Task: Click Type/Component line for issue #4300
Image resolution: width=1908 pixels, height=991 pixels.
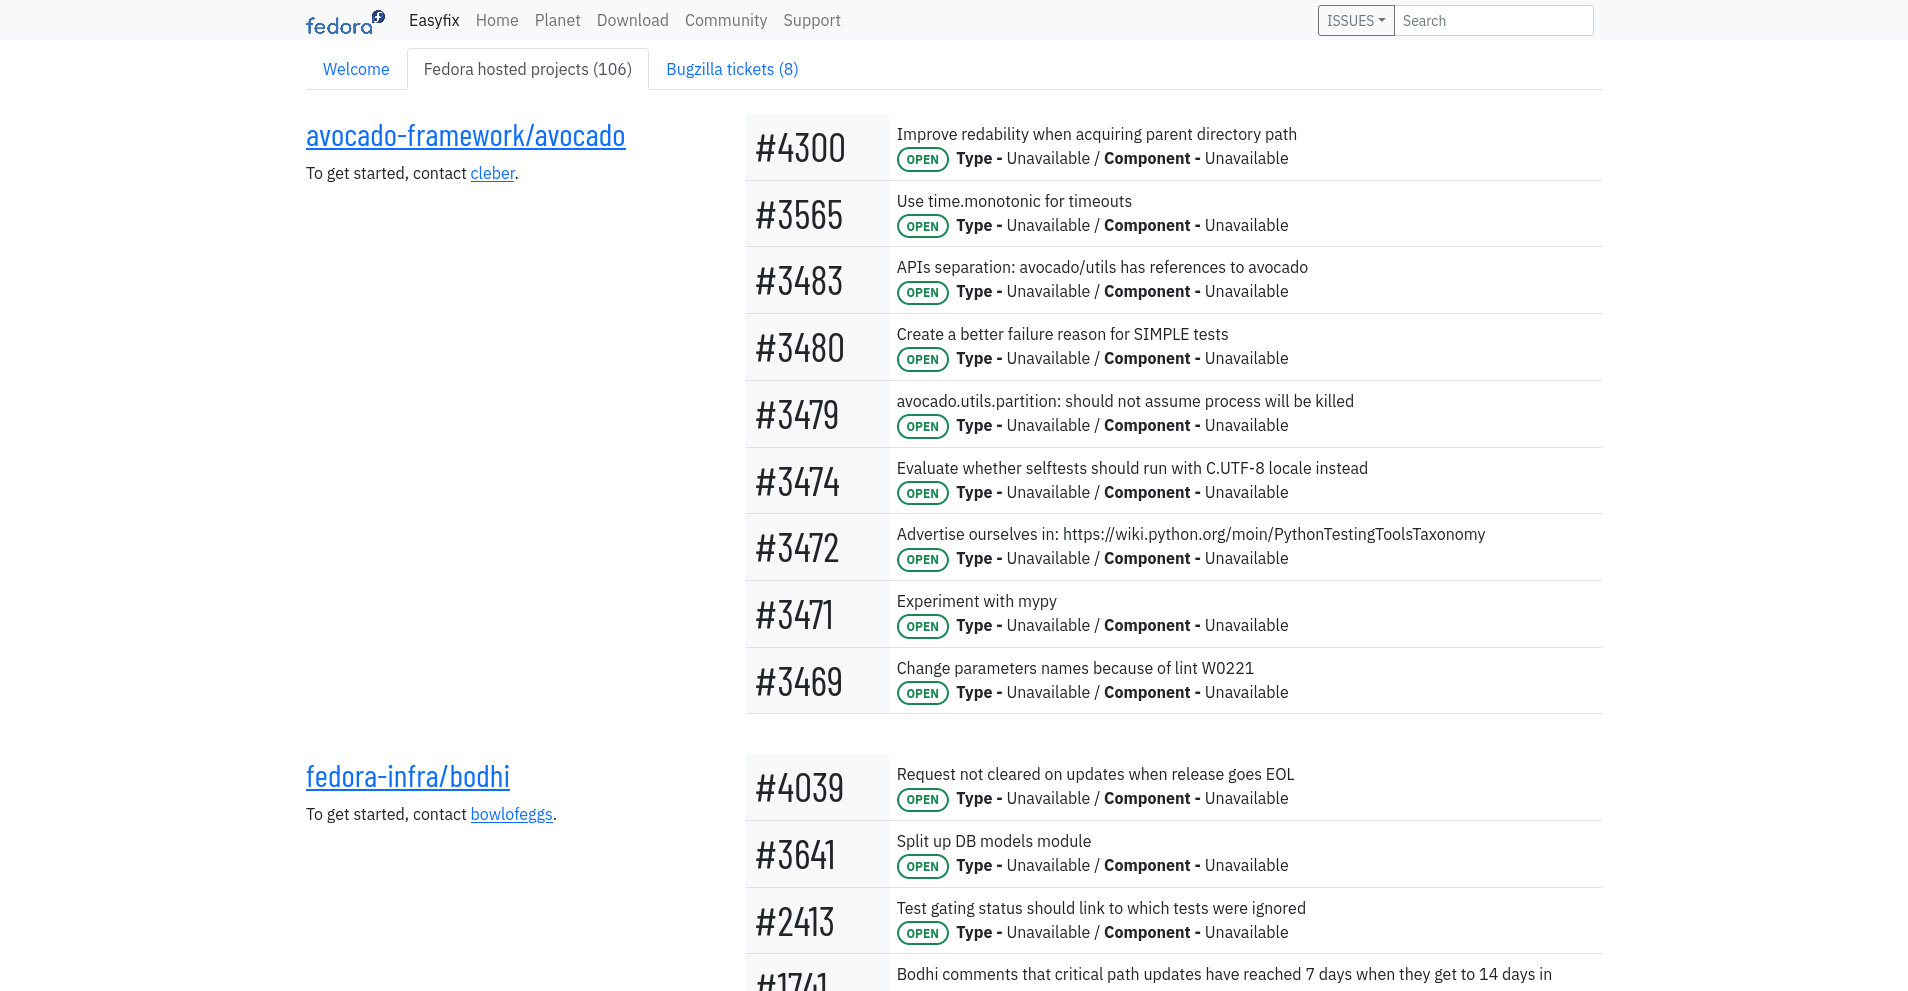Action: tap(1122, 158)
